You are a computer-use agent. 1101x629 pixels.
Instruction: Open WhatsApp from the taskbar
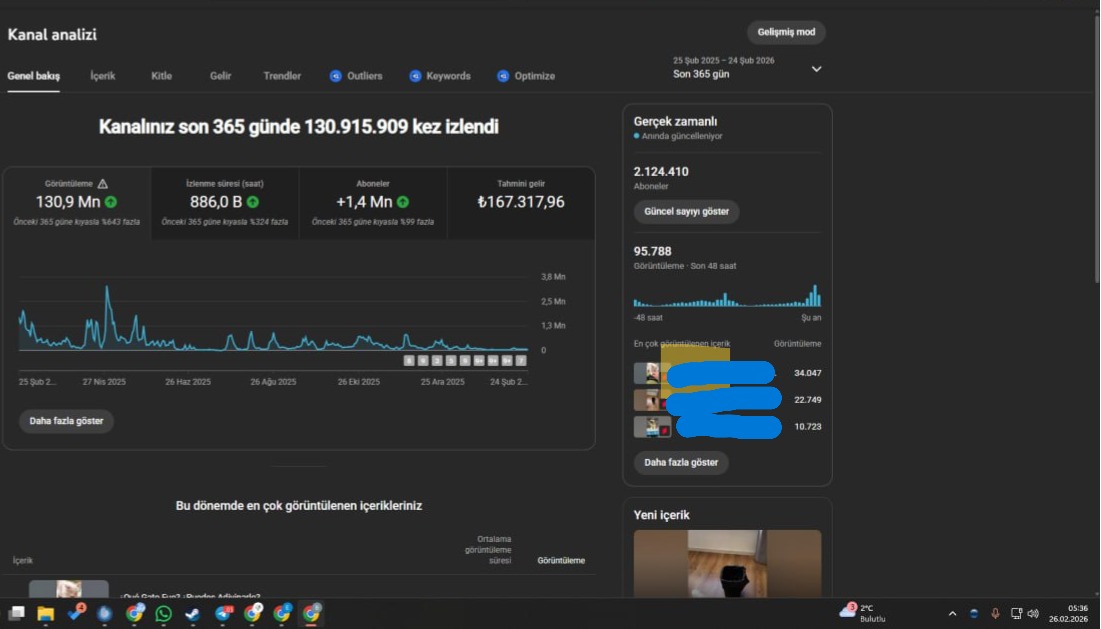[163, 613]
